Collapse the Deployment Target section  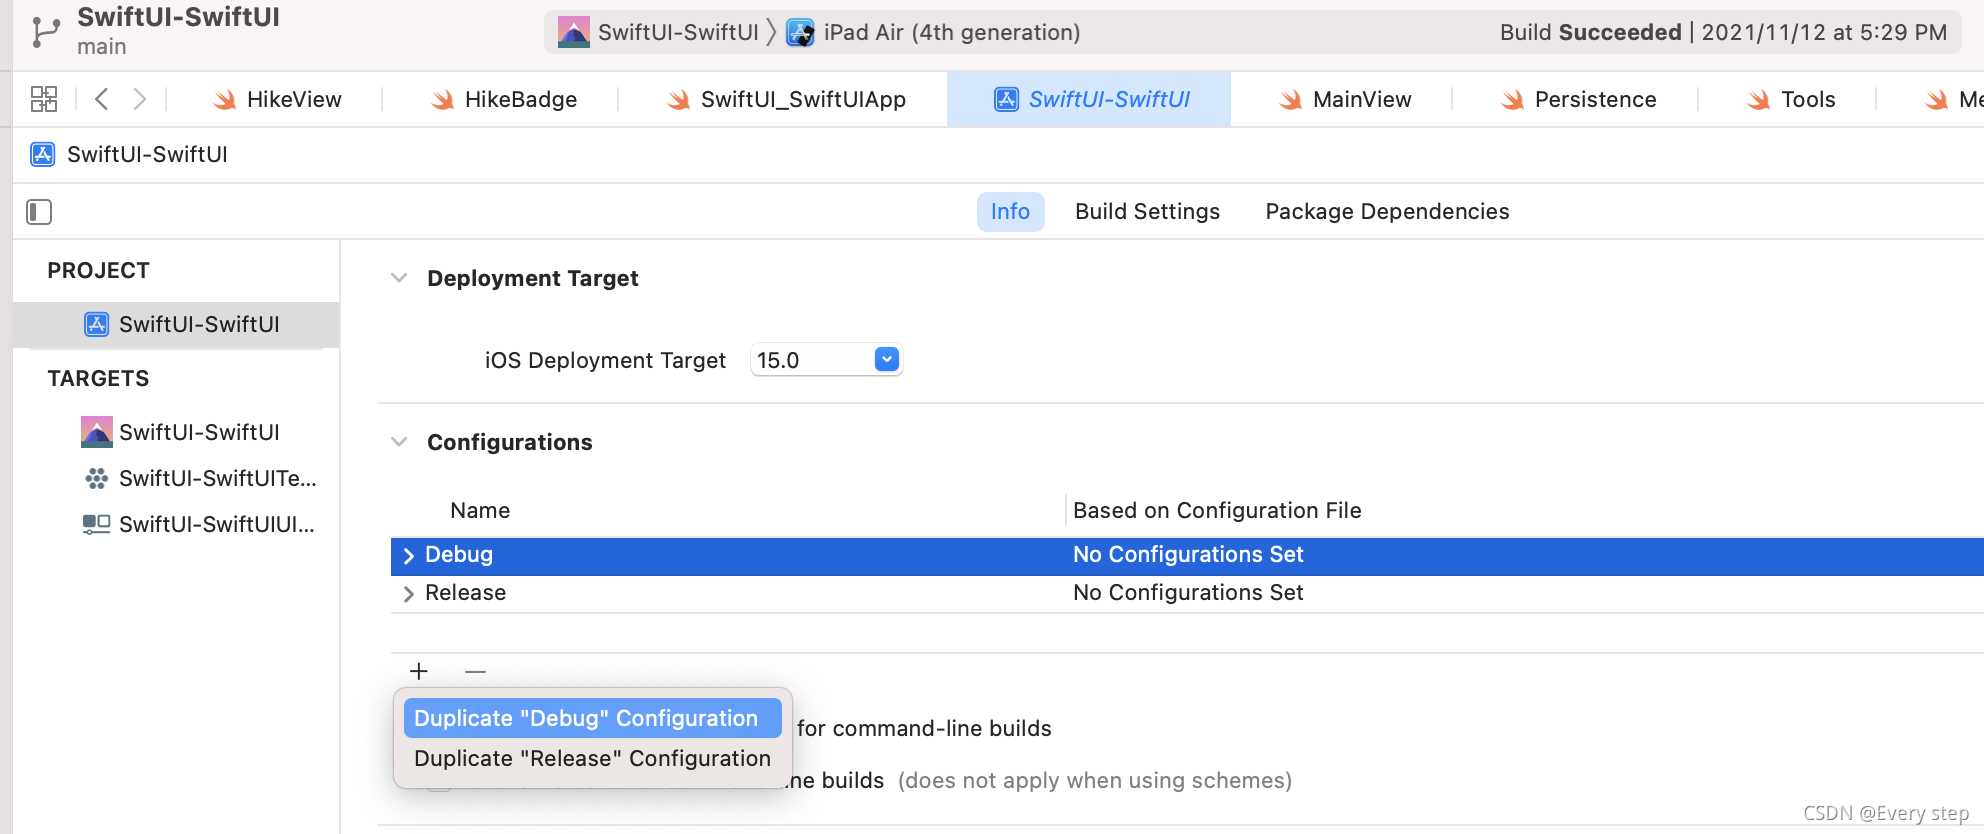click(399, 278)
